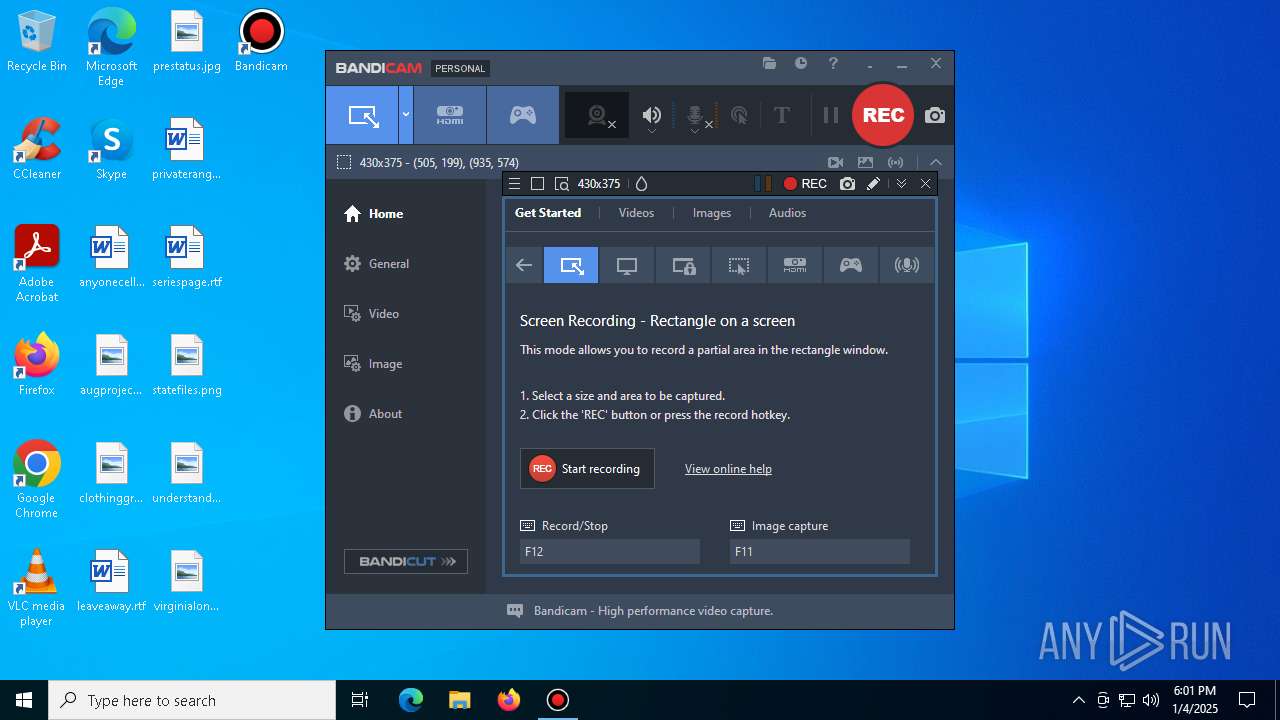
Task: Select the pencil drawing tool
Action: (873, 184)
